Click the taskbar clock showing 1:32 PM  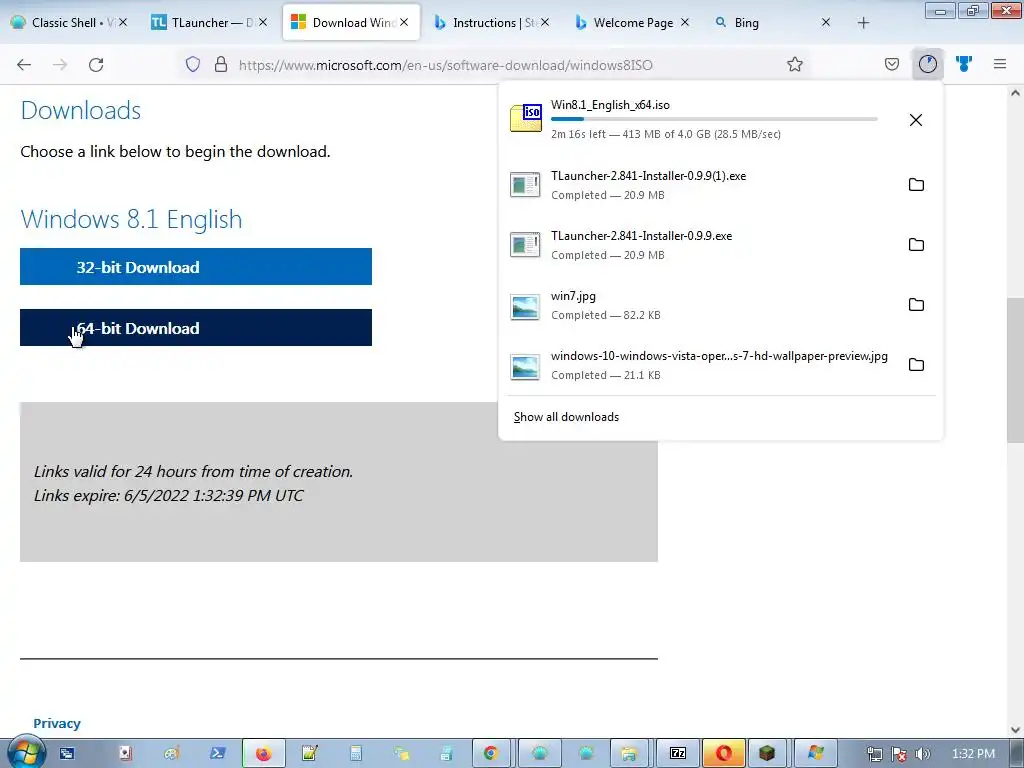973,754
